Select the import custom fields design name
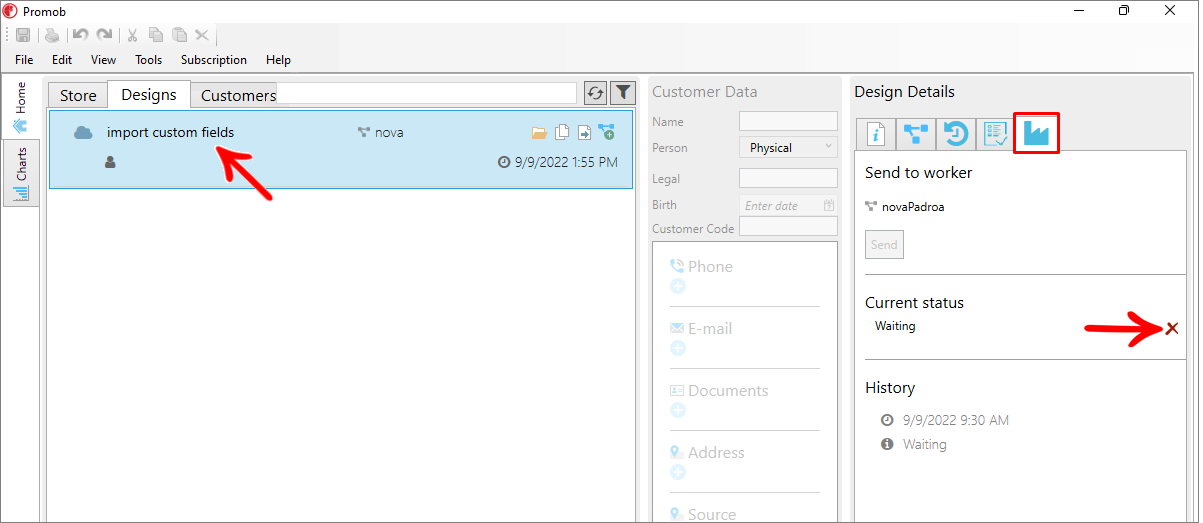The image size is (1203, 523). coord(170,132)
